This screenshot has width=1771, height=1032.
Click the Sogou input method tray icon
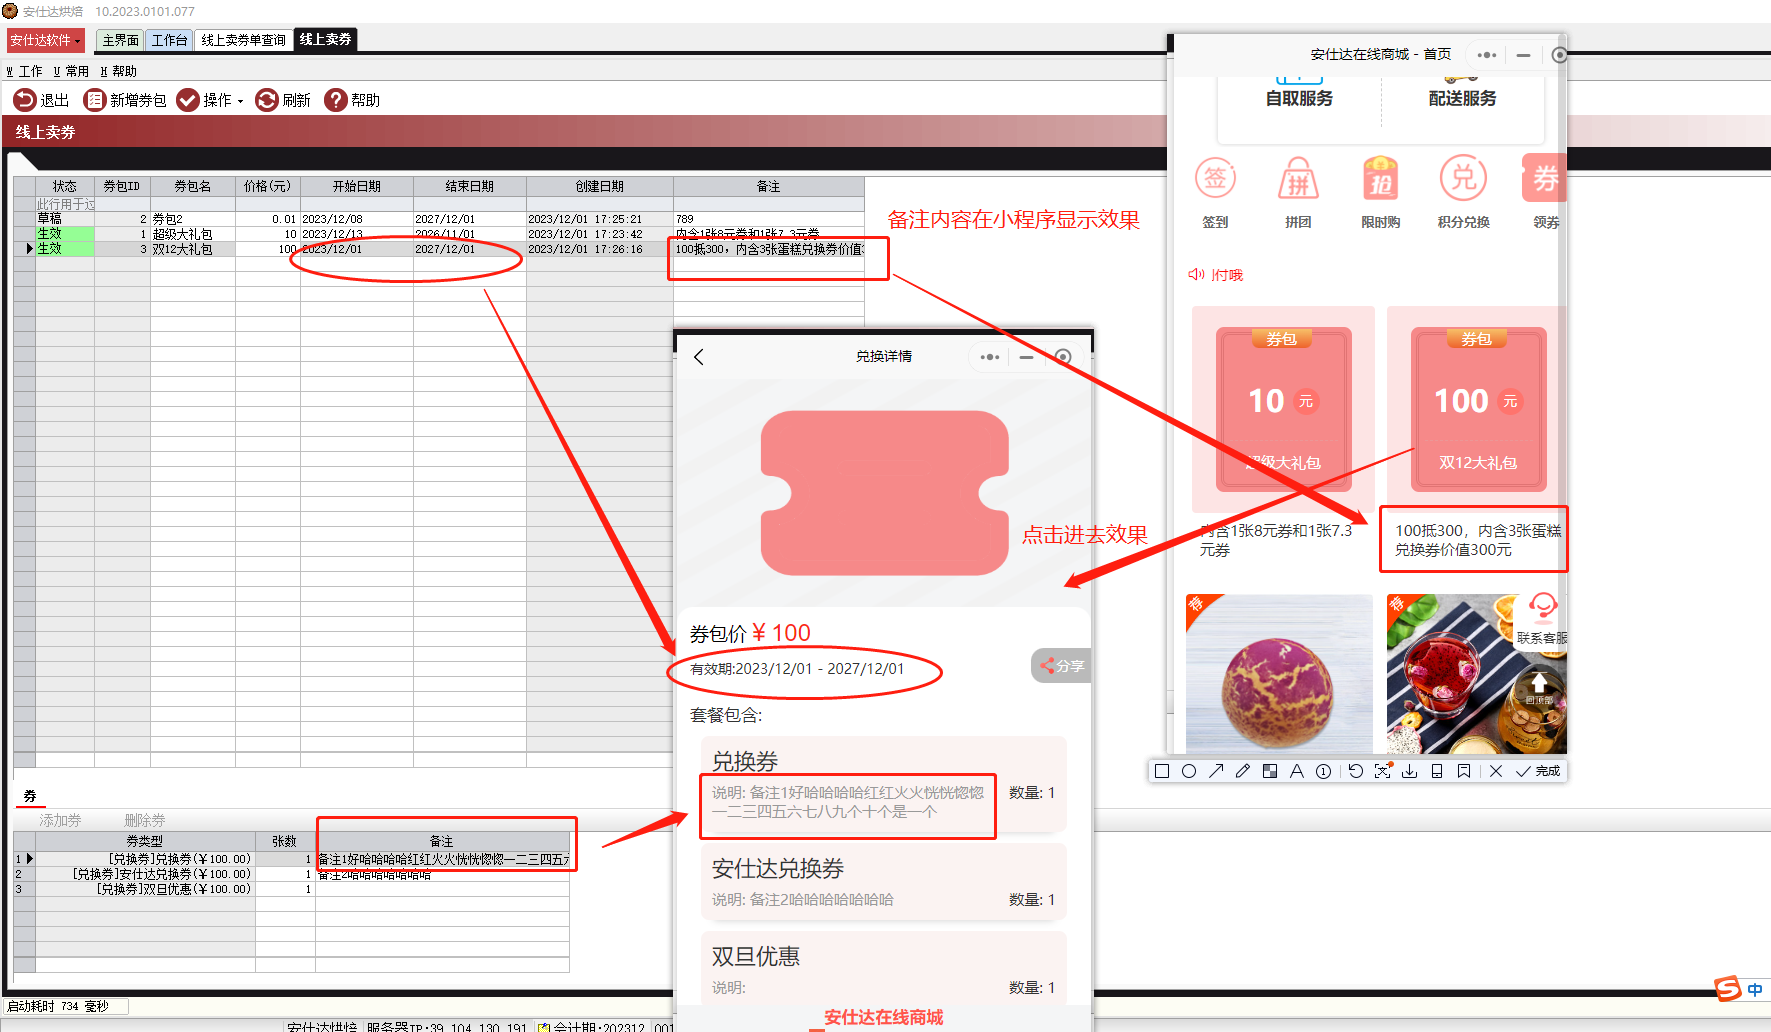click(x=1728, y=988)
